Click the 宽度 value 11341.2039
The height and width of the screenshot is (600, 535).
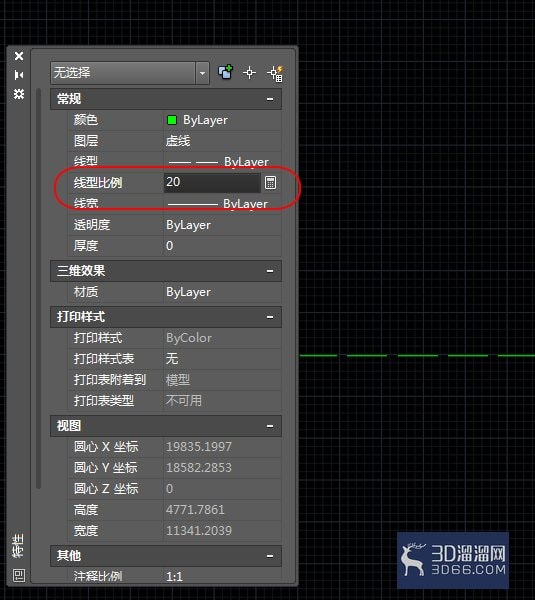199,531
